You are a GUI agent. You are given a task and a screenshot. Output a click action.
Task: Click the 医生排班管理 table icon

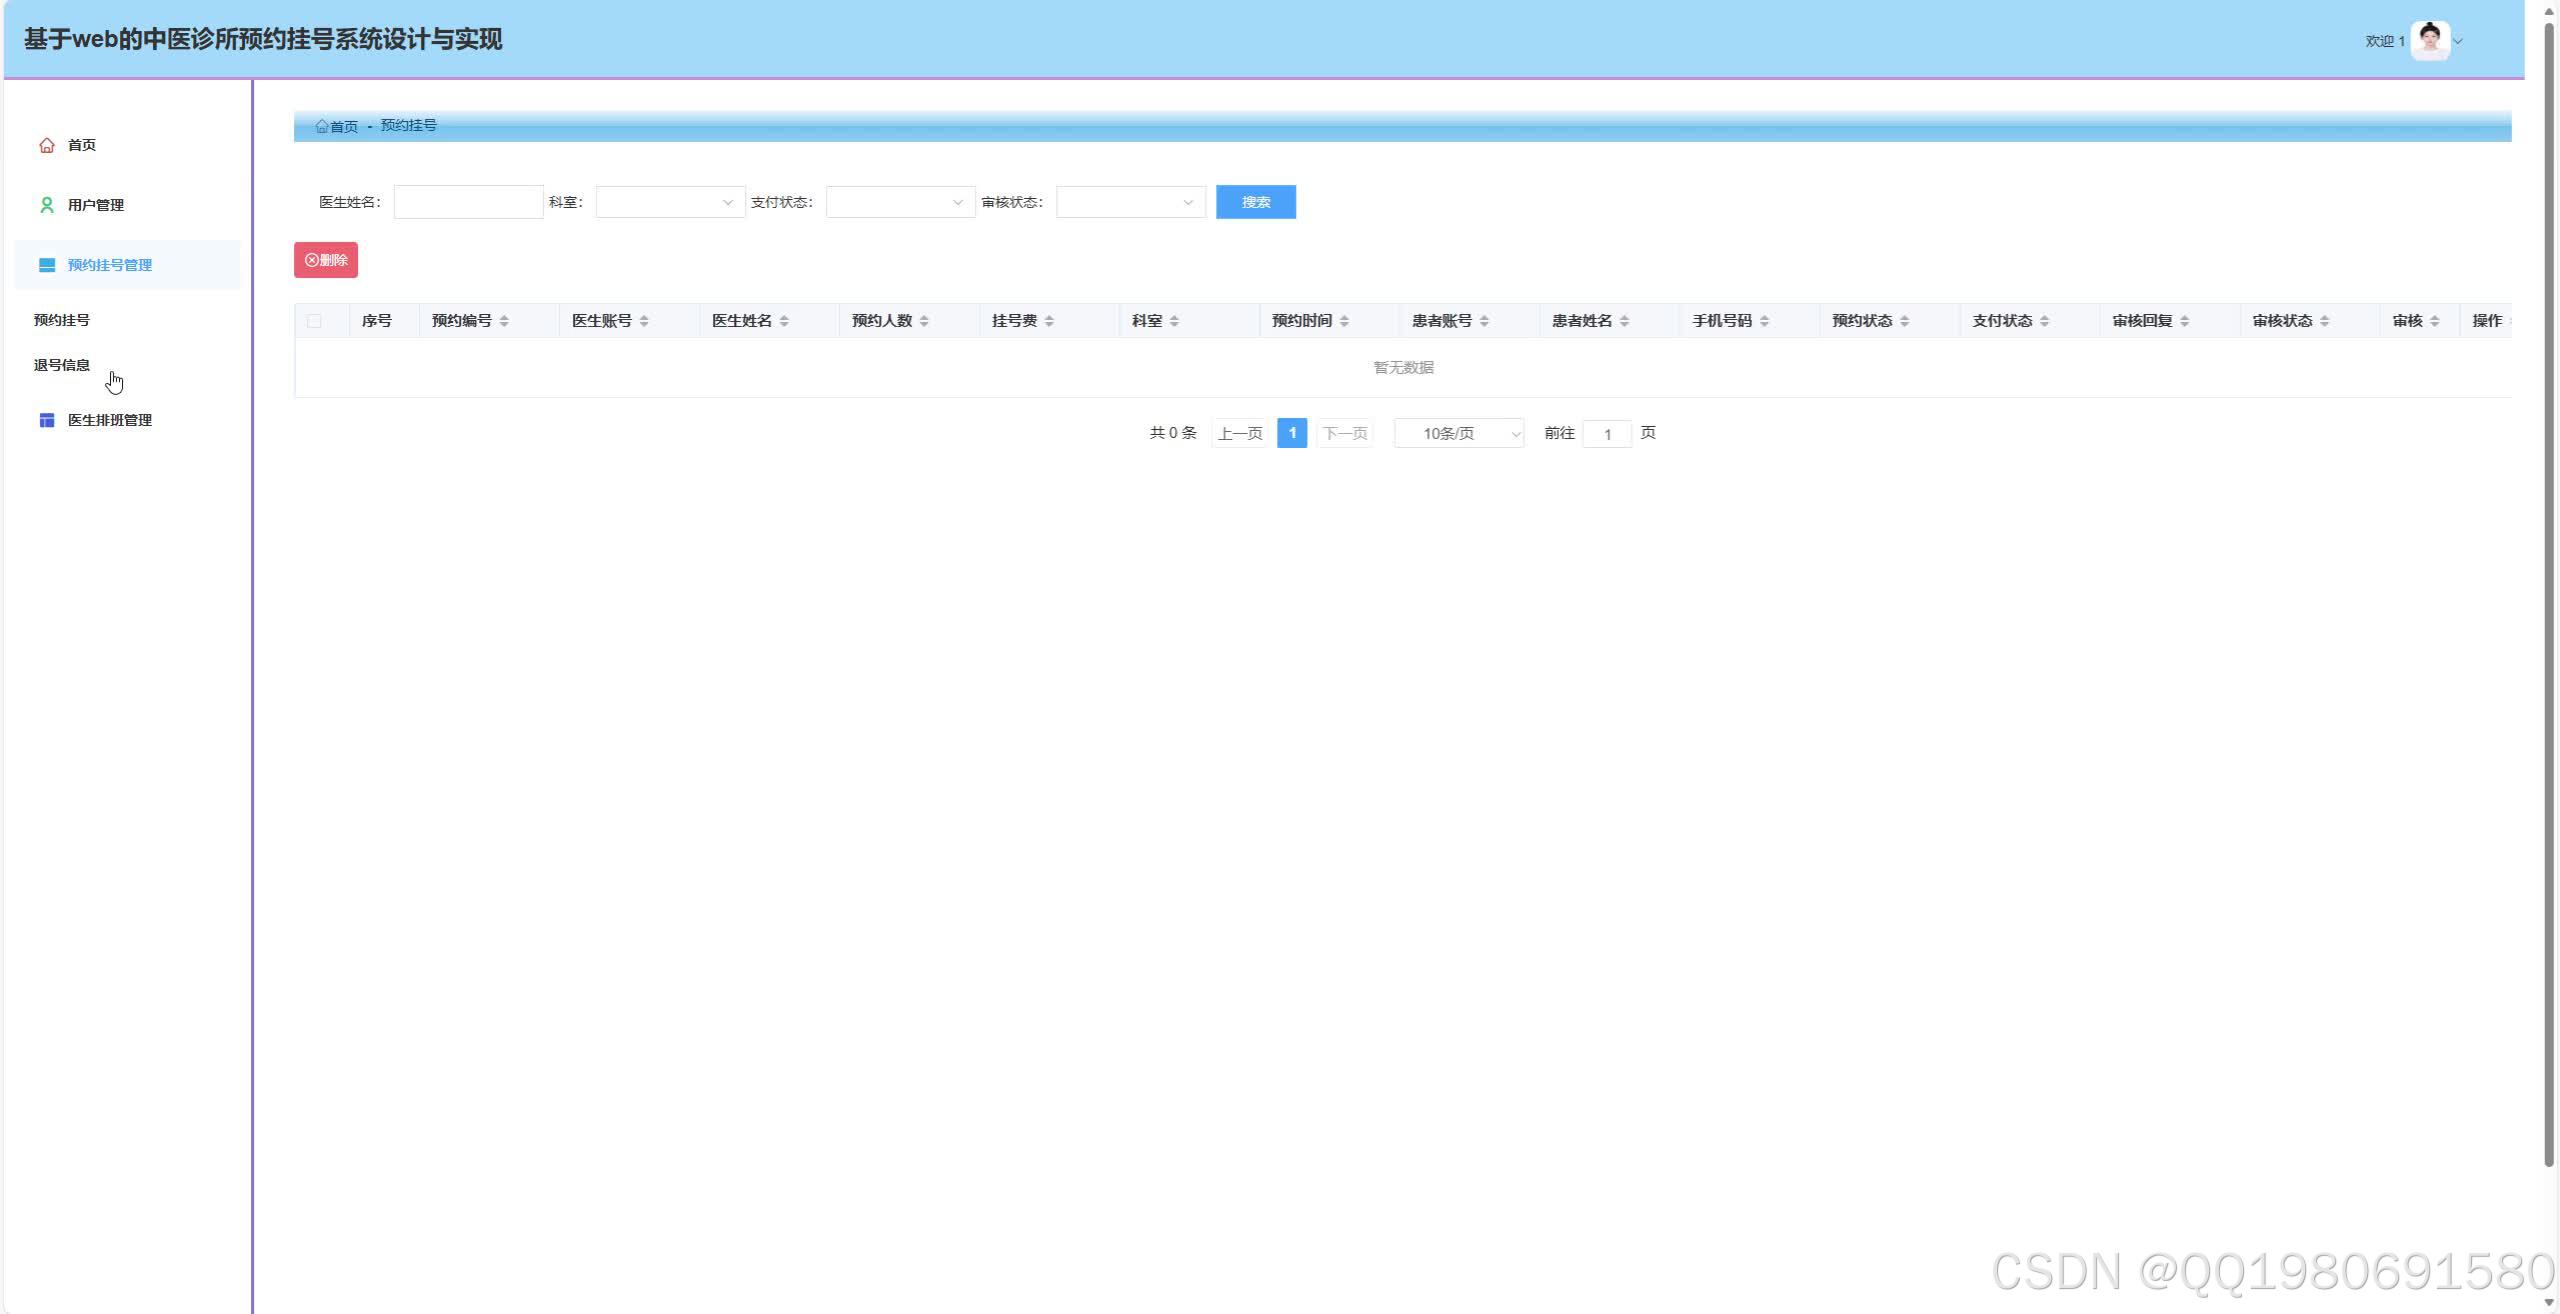click(46, 420)
